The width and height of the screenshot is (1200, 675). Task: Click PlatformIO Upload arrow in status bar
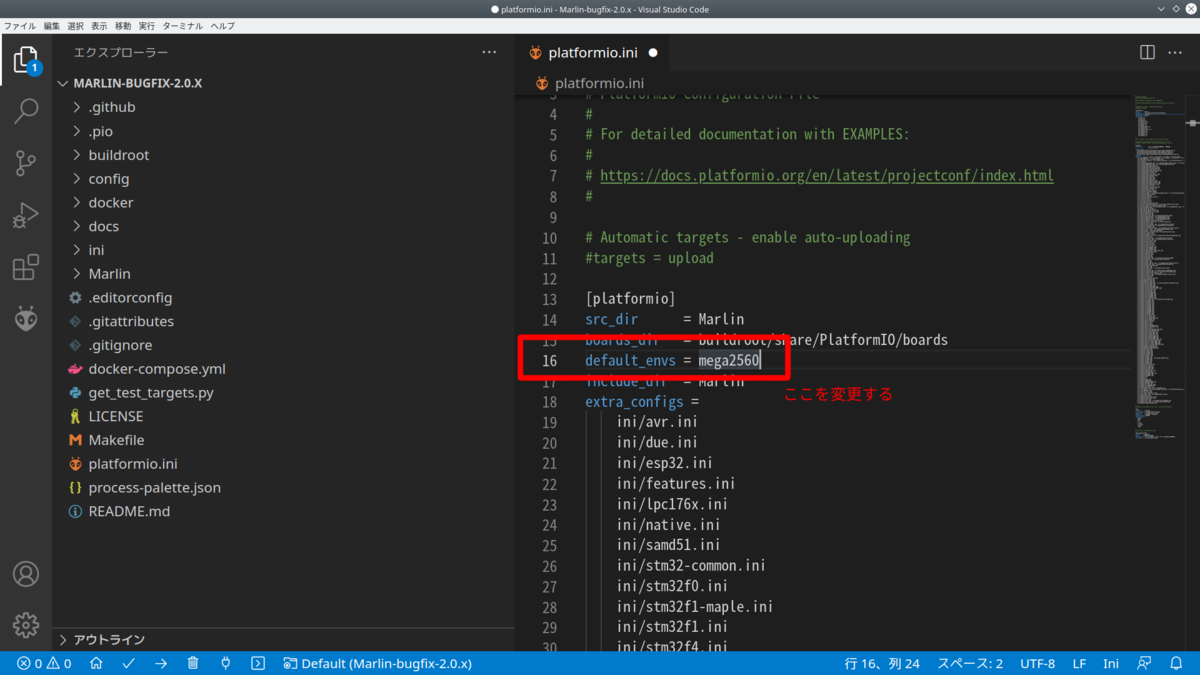(161, 663)
